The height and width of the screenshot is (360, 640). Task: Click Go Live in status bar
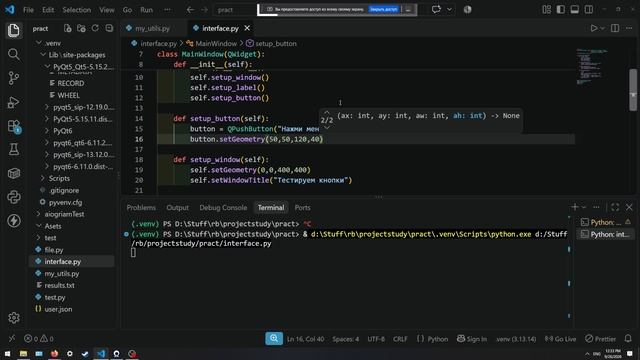[560, 339]
